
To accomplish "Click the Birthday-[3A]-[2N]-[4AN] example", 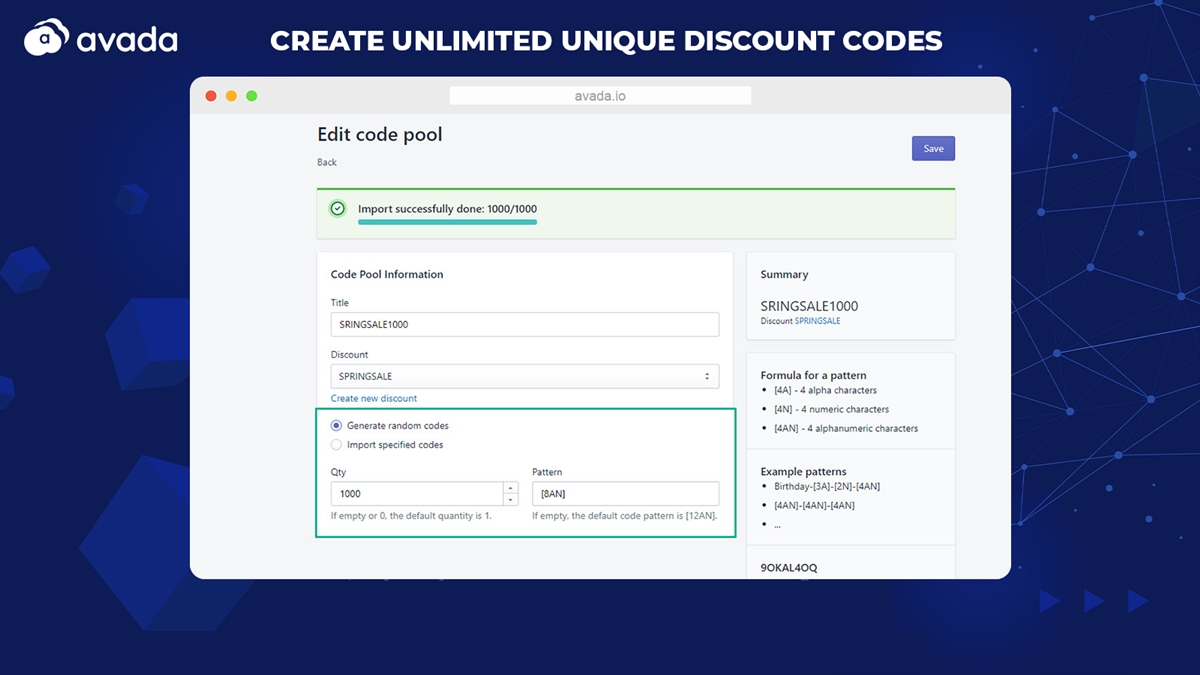I will pos(827,486).
